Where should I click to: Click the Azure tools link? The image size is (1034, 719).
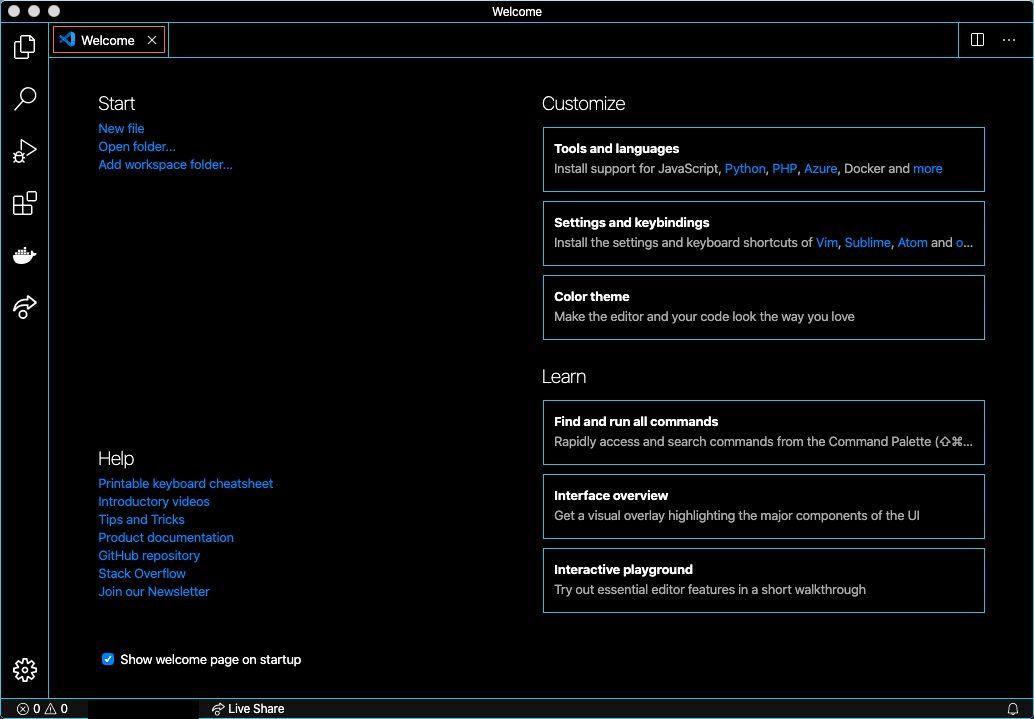pyautogui.click(x=820, y=169)
